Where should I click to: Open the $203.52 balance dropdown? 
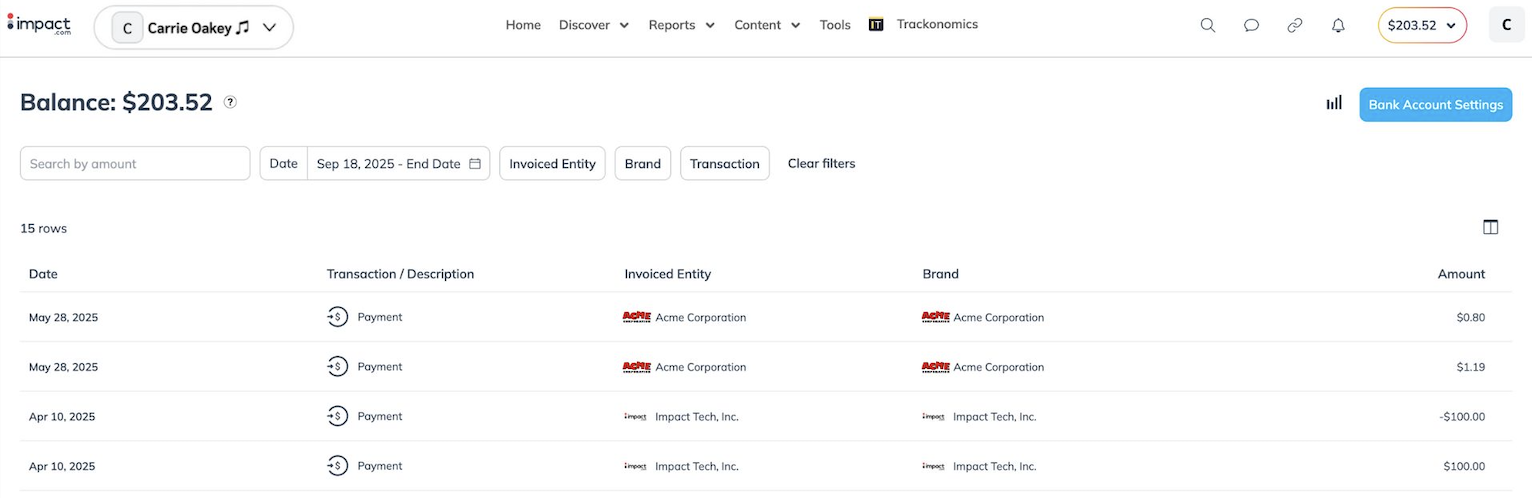click(1421, 26)
